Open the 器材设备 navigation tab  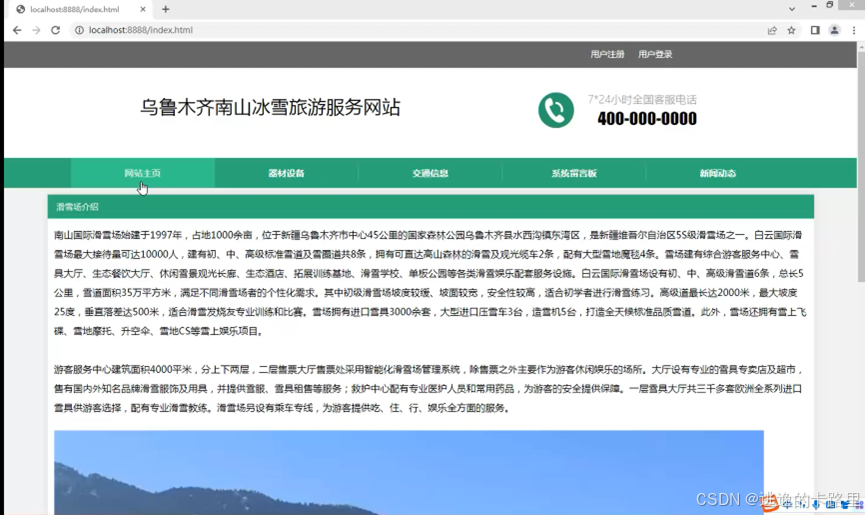point(286,173)
